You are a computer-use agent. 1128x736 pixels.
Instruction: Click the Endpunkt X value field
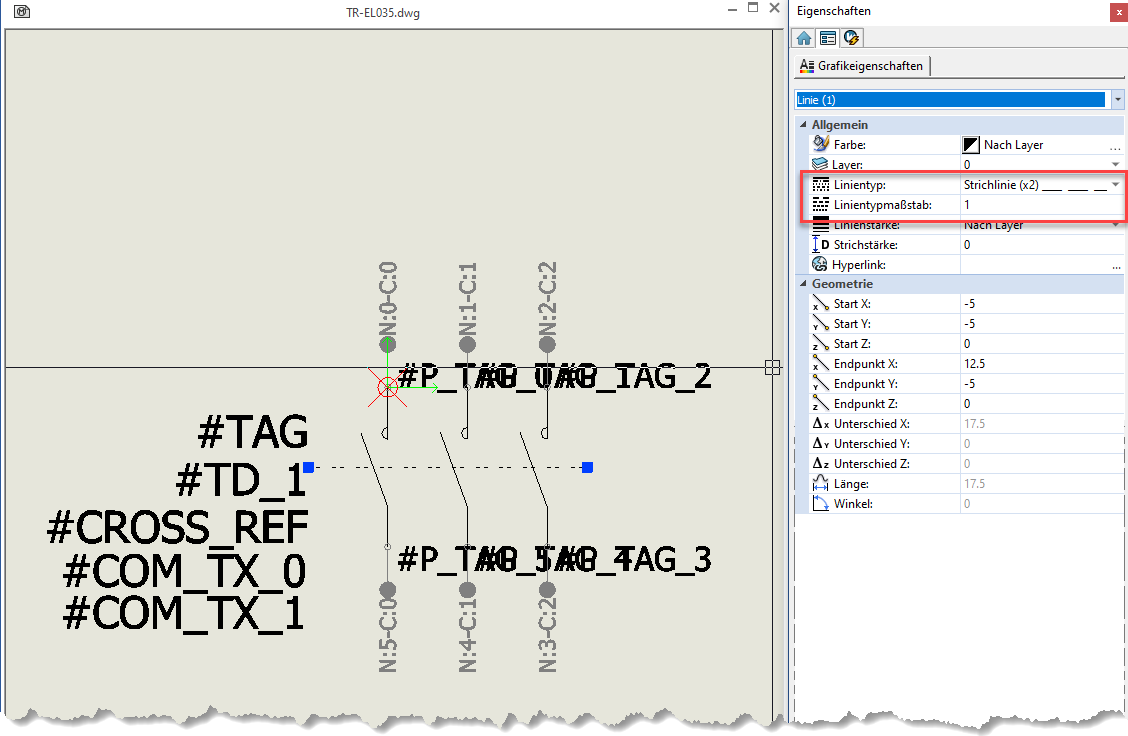[1035, 364]
